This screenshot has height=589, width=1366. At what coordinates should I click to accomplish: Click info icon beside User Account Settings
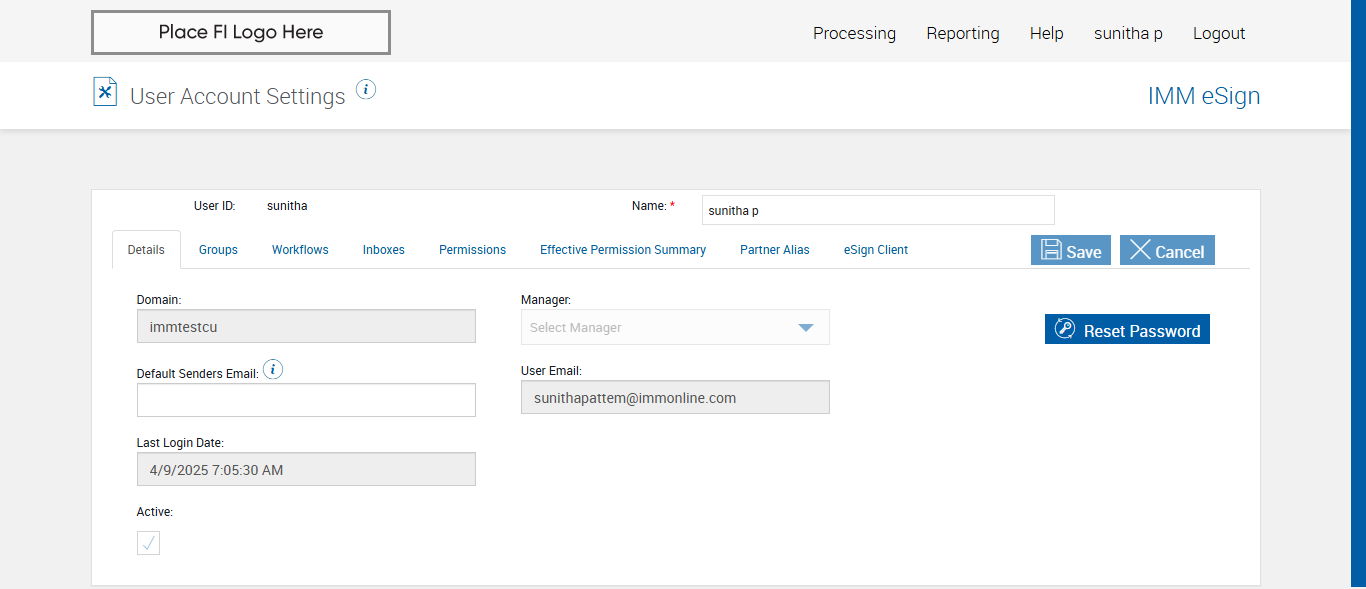pos(366,90)
